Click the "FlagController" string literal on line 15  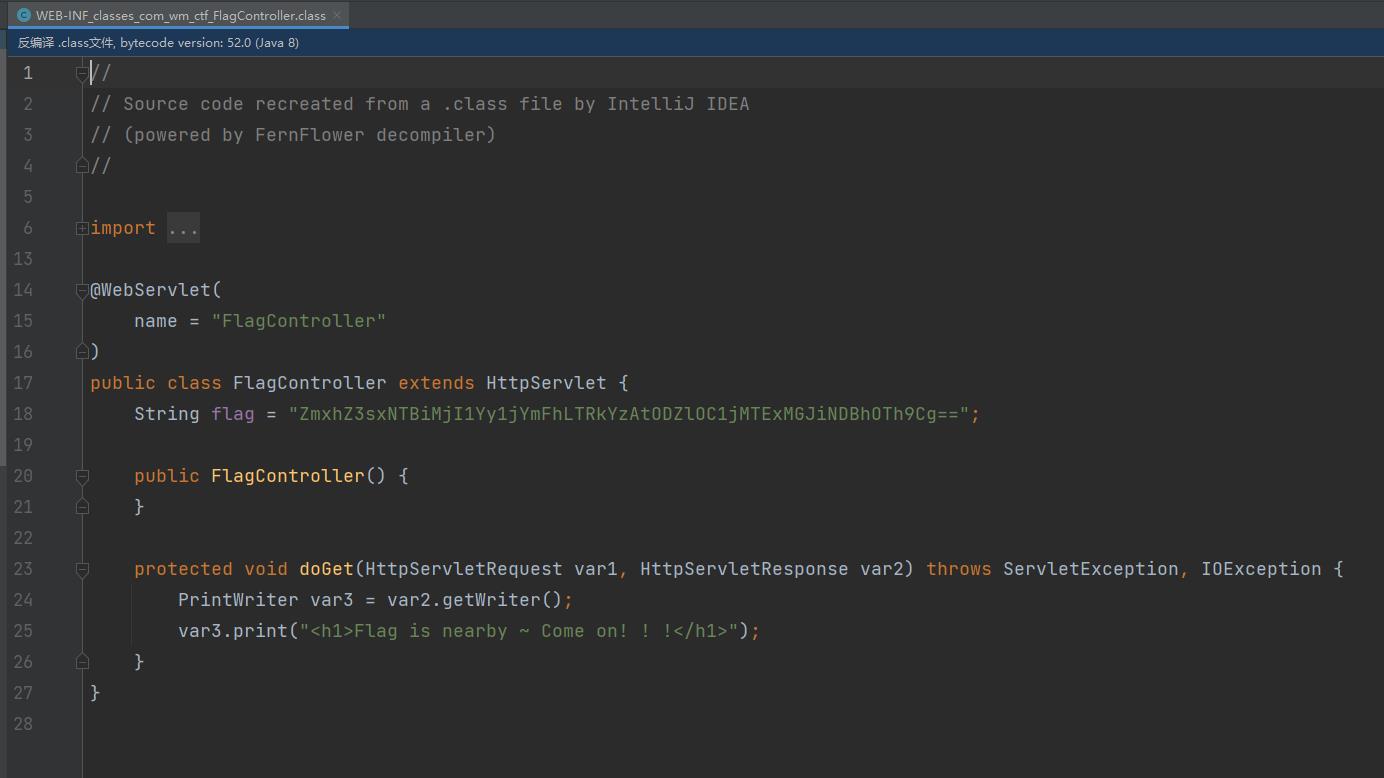299,321
